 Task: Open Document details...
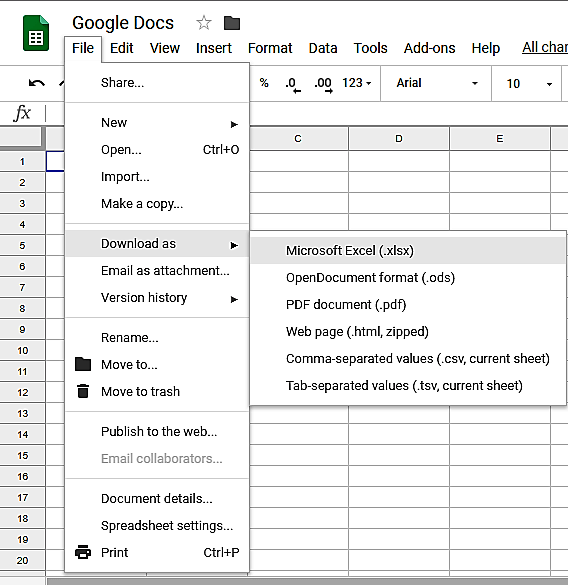point(157,498)
